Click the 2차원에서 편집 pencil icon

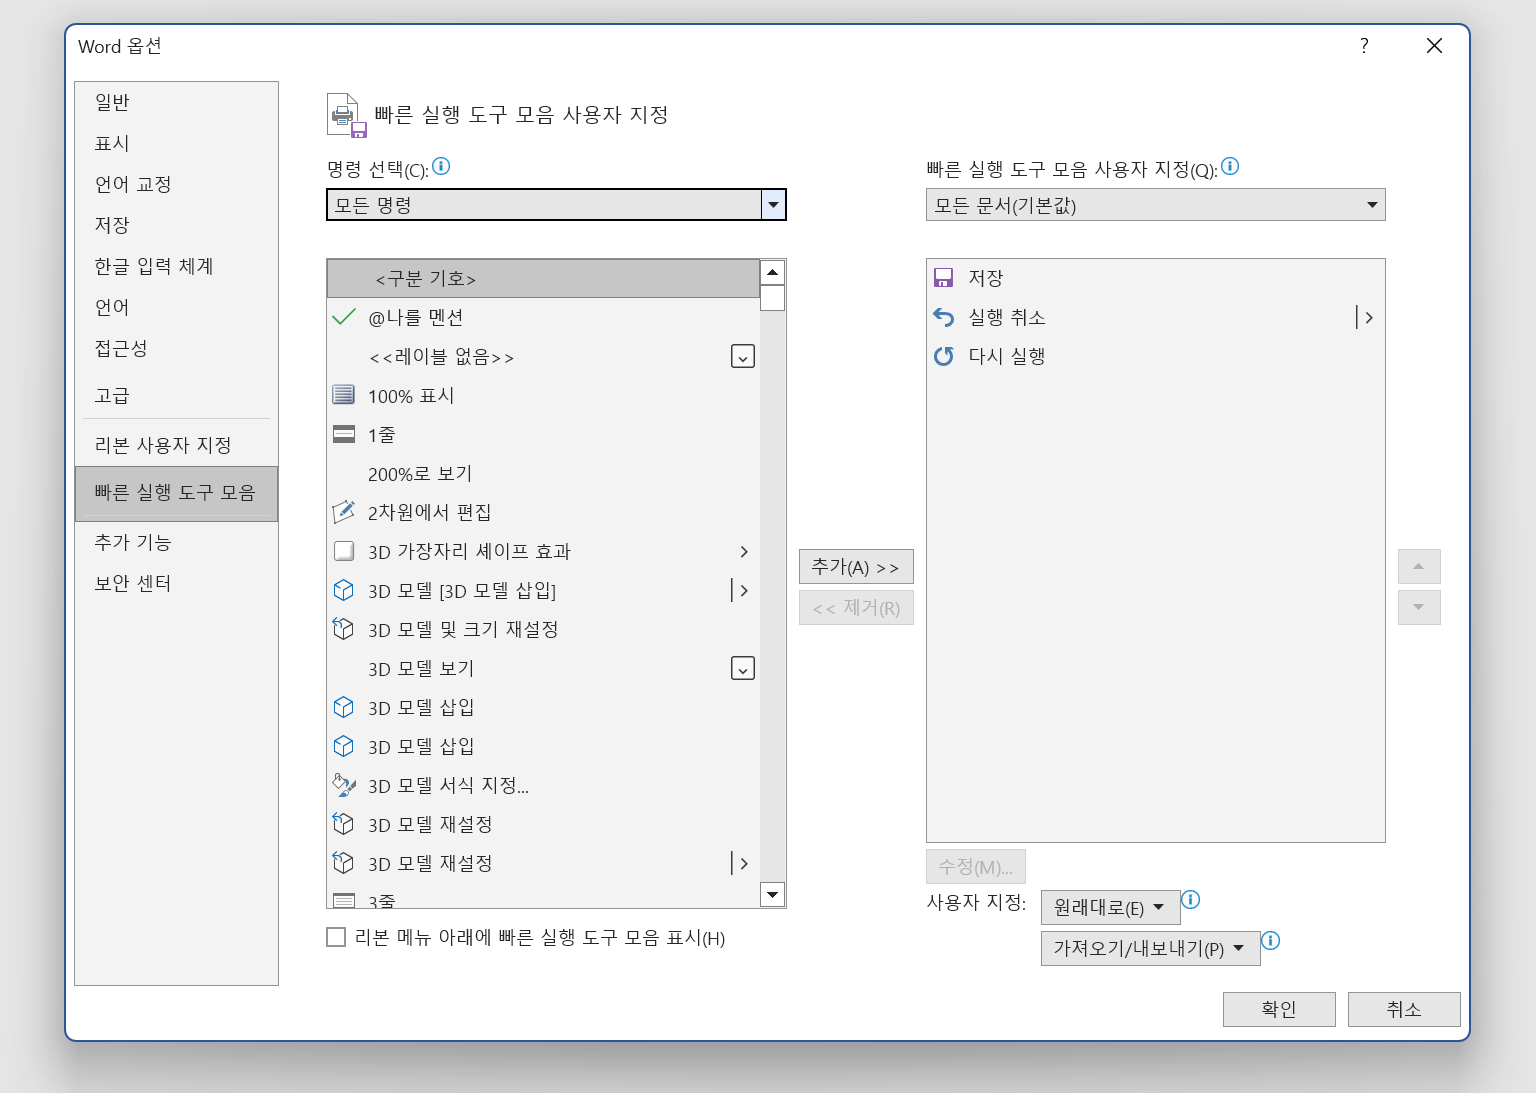click(343, 512)
